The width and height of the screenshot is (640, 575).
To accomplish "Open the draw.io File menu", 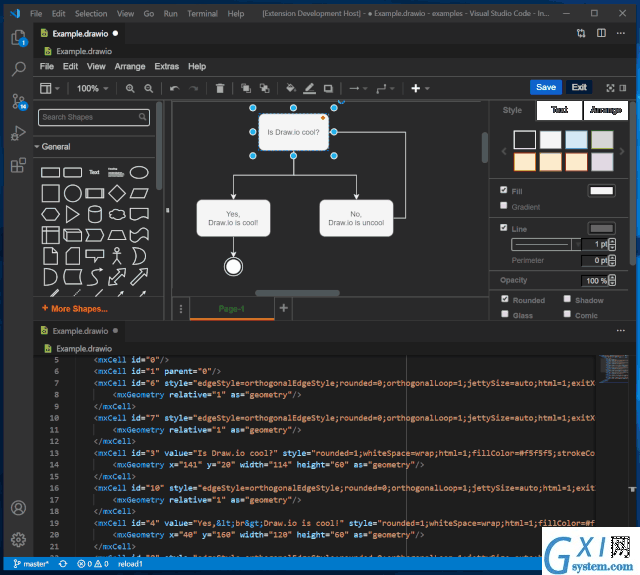I will coord(47,67).
